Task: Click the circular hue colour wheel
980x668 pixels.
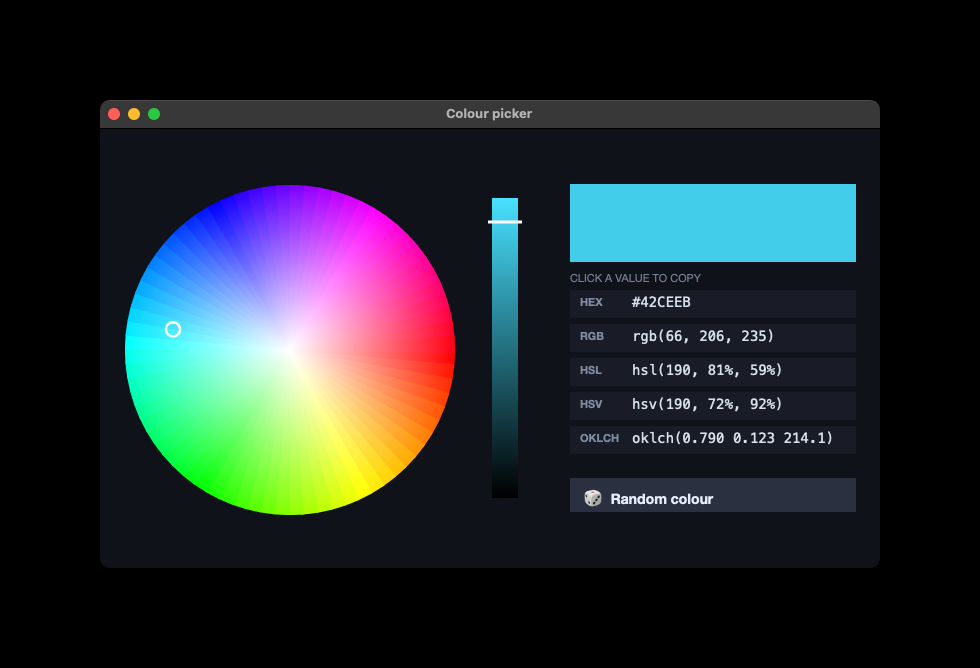Action: click(290, 350)
